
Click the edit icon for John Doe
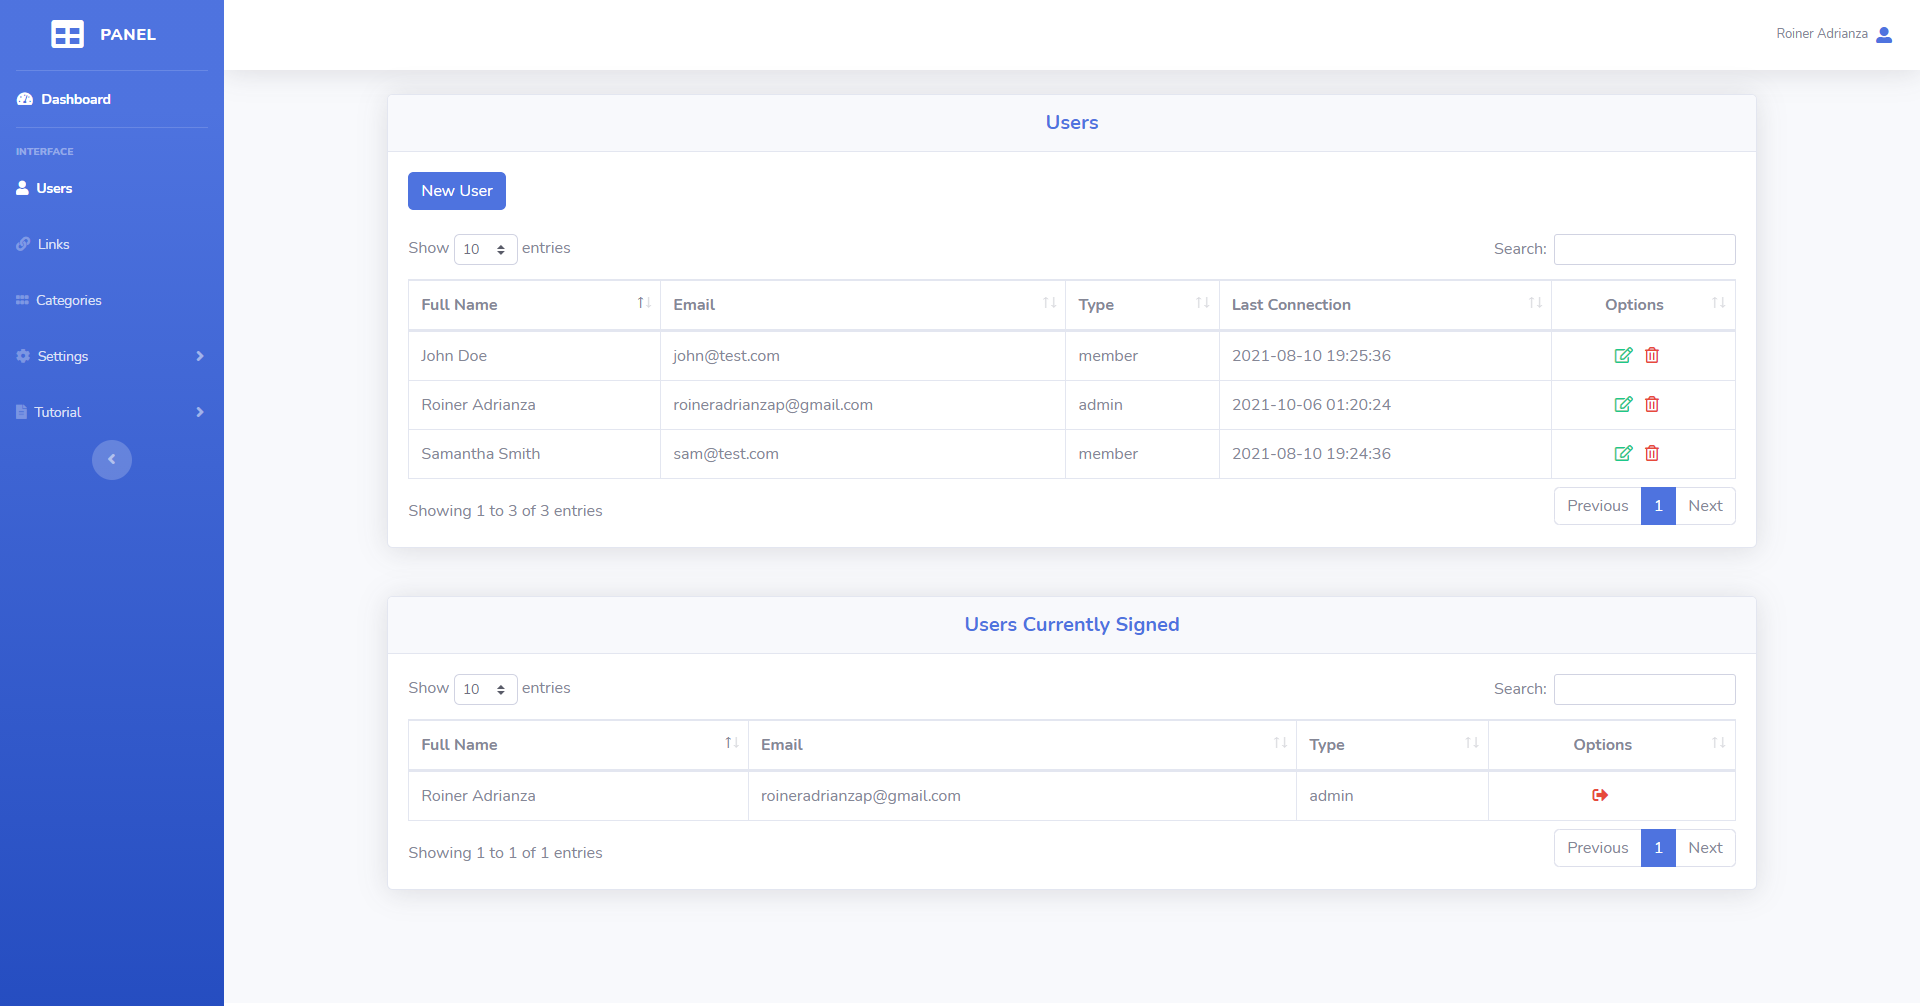point(1623,356)
